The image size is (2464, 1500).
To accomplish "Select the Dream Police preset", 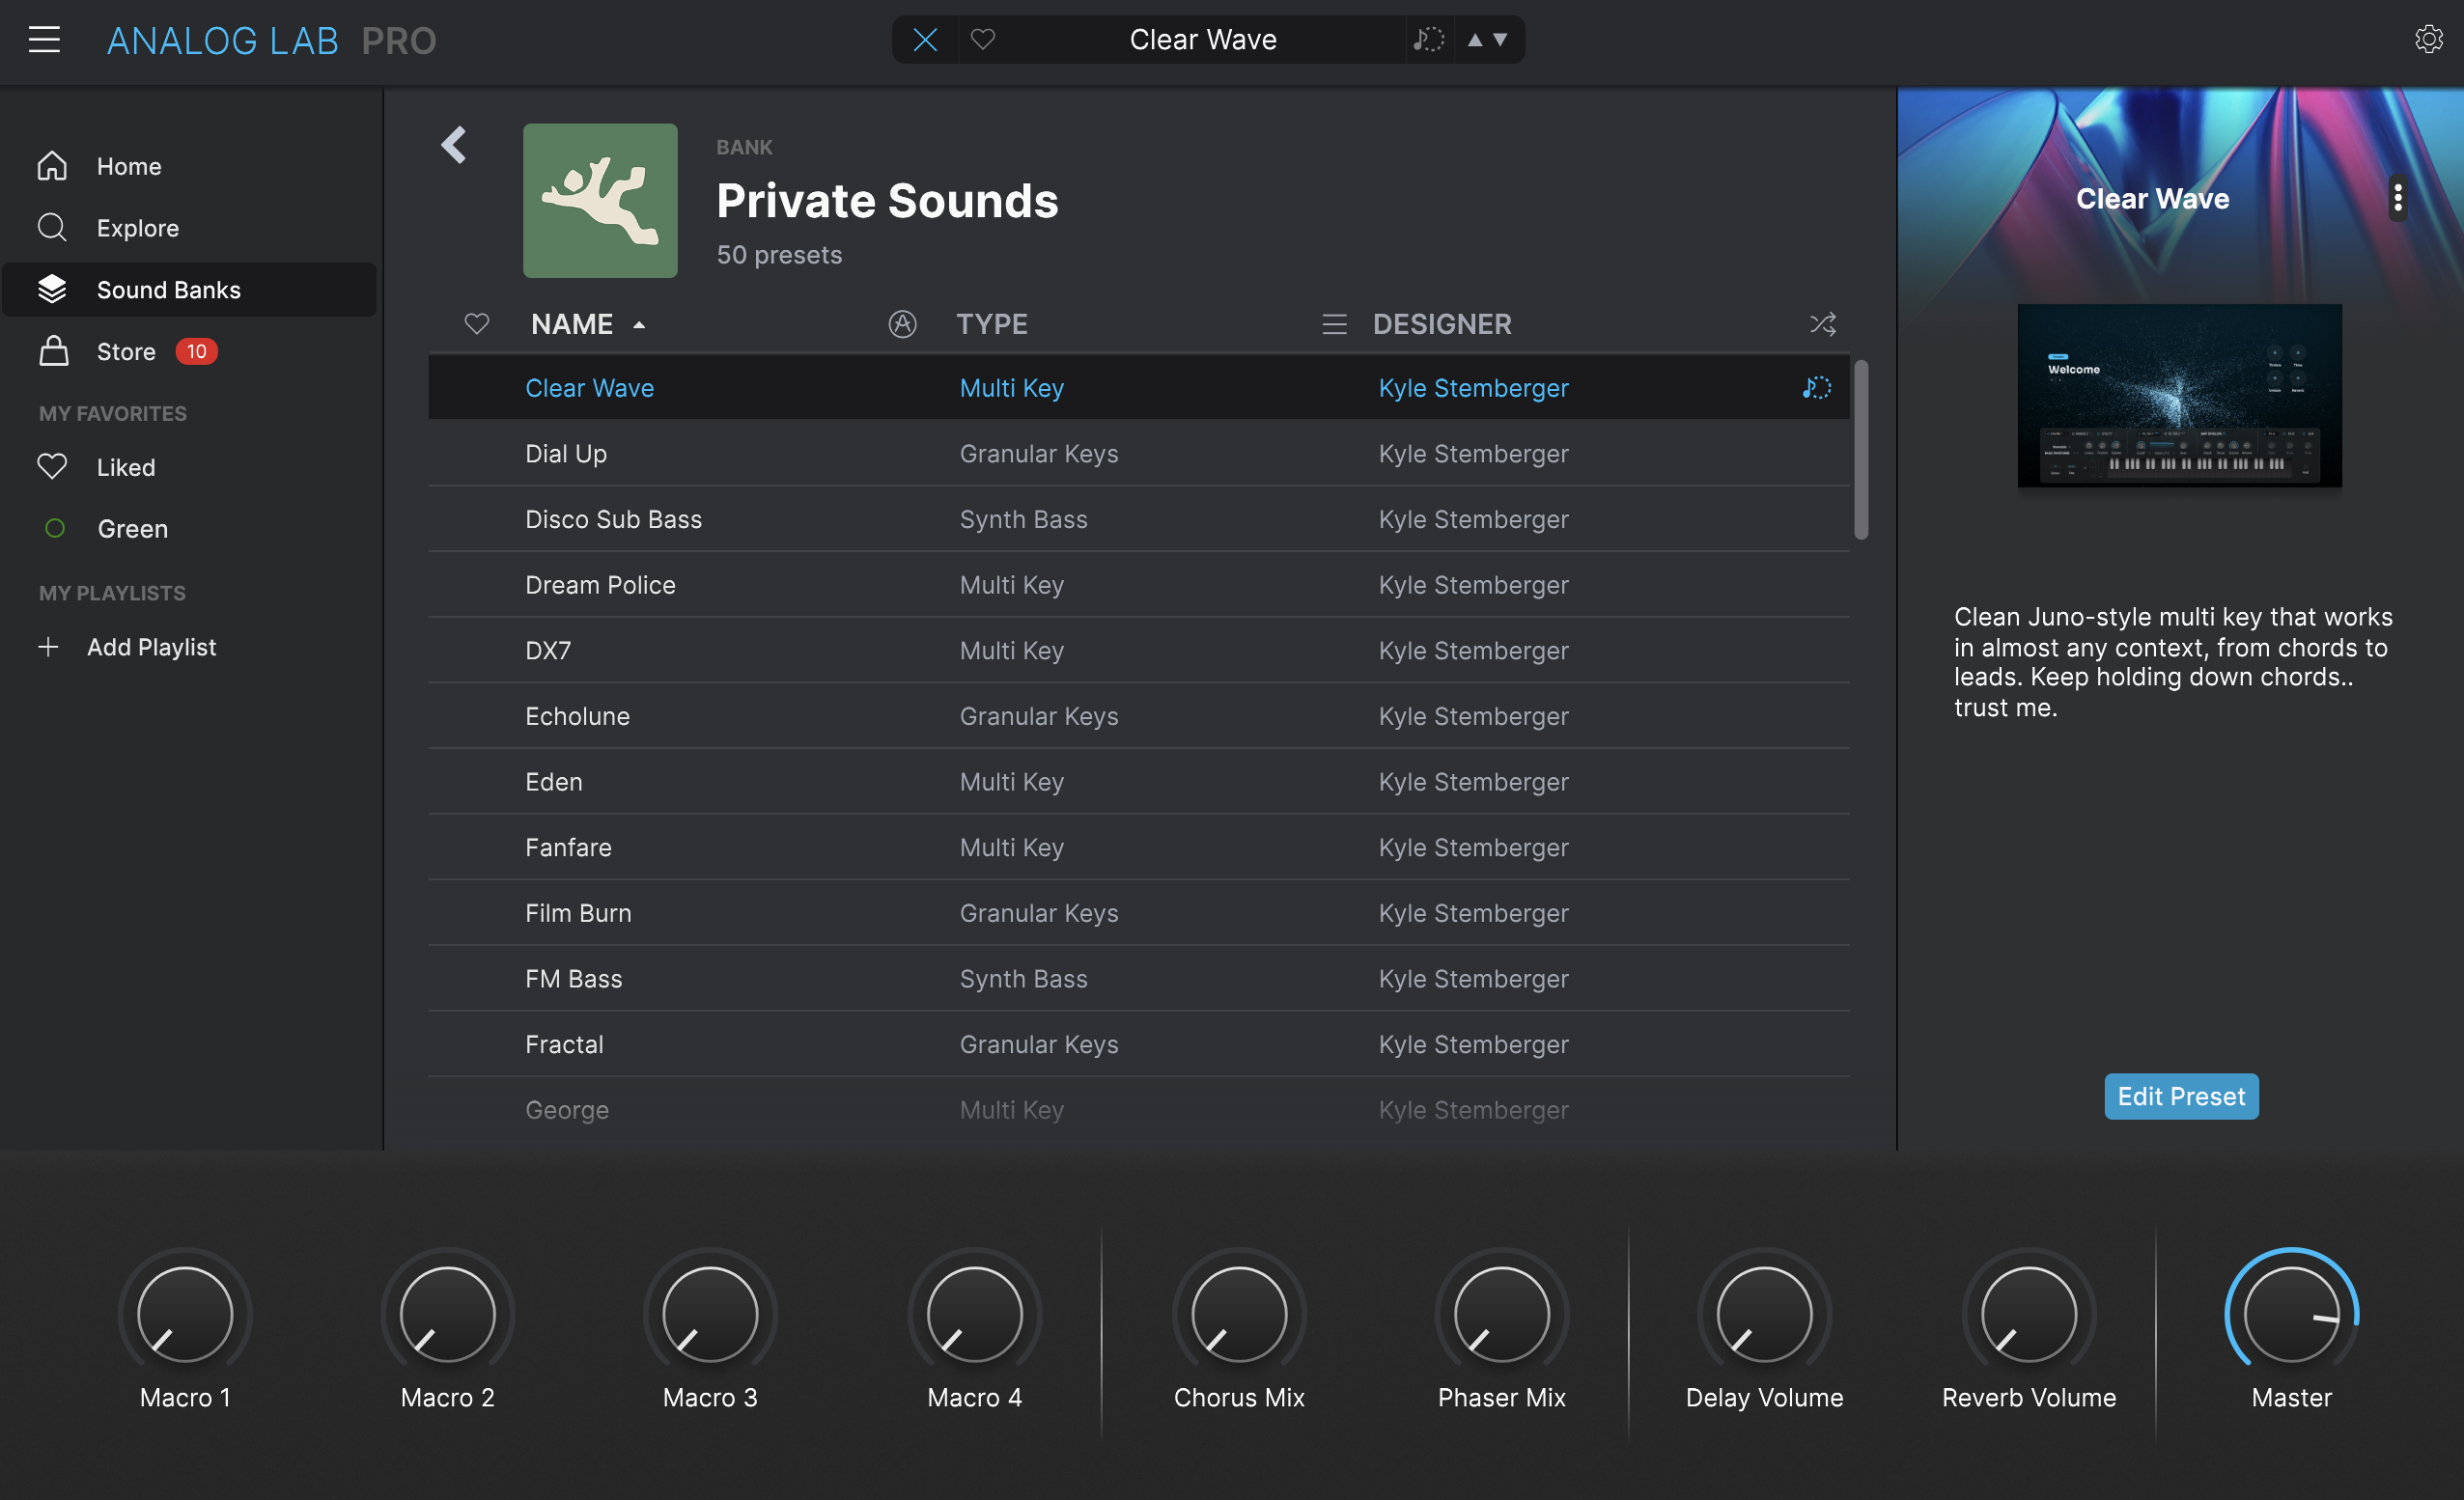I will pos(1139,585).
